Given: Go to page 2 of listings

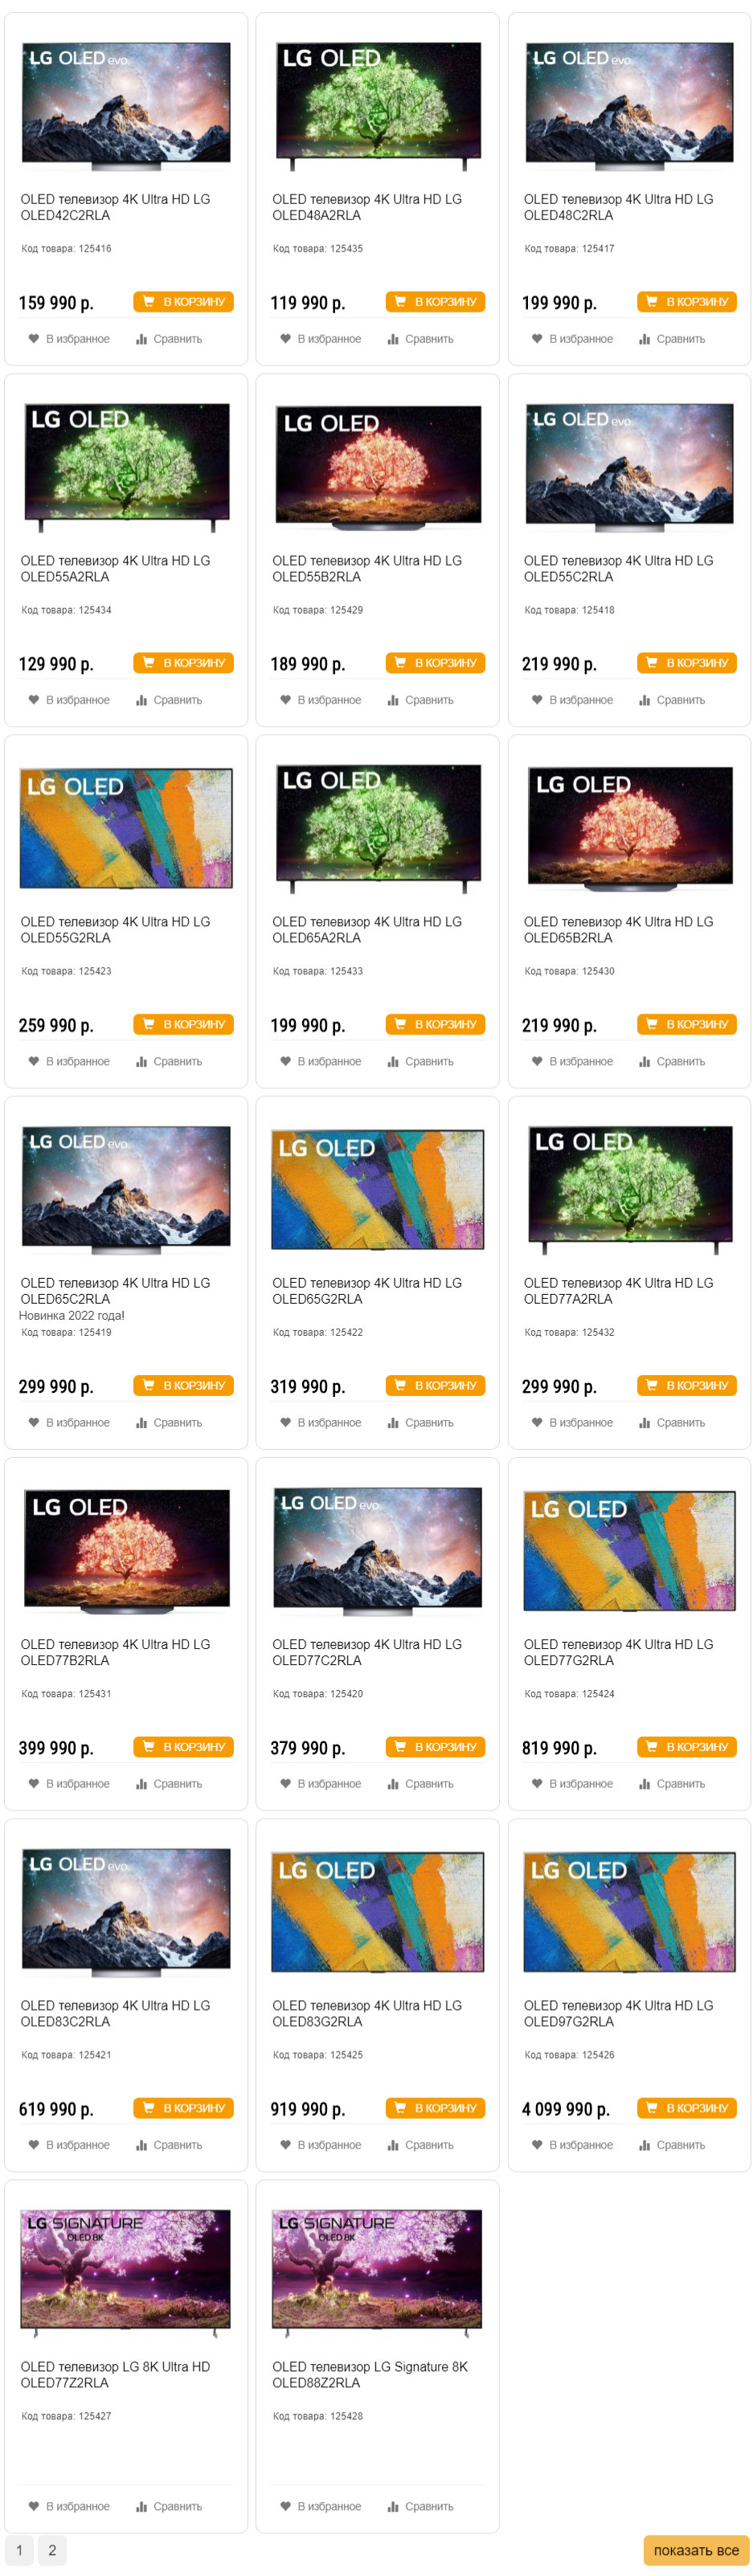Looking at the screenshot, I should click(x=52, y=2549).
